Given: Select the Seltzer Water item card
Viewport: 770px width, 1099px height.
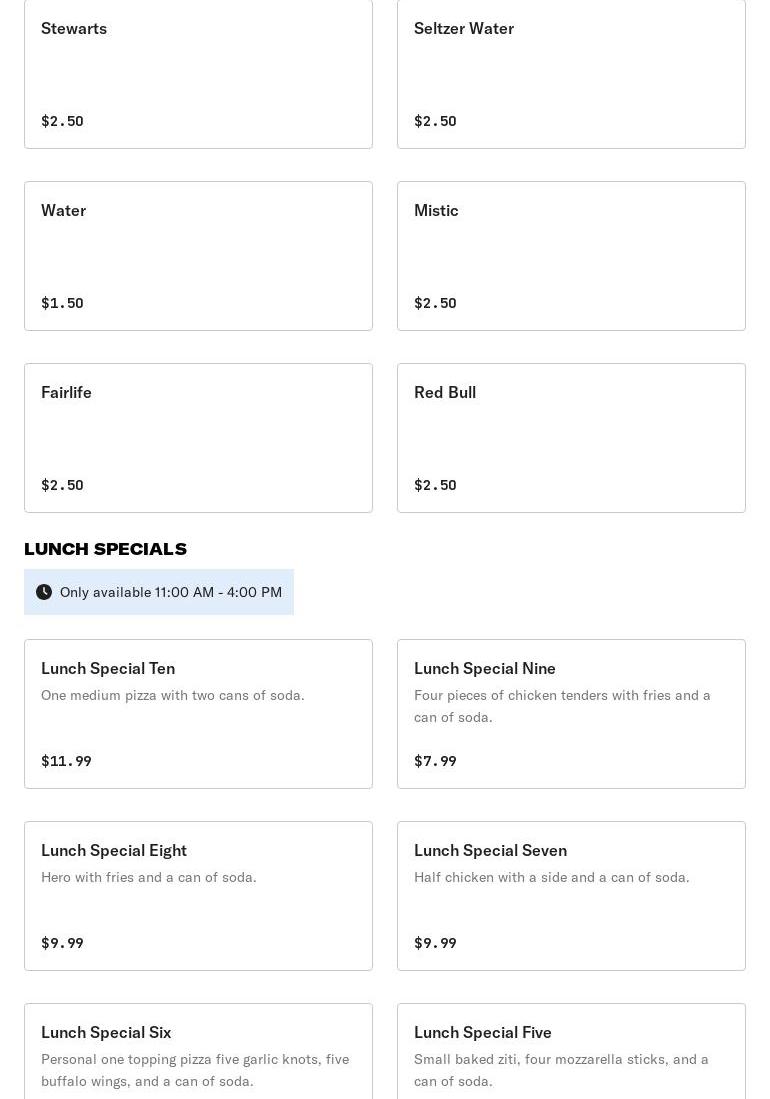Looking at the screenshot, I should tap(571, 74).
